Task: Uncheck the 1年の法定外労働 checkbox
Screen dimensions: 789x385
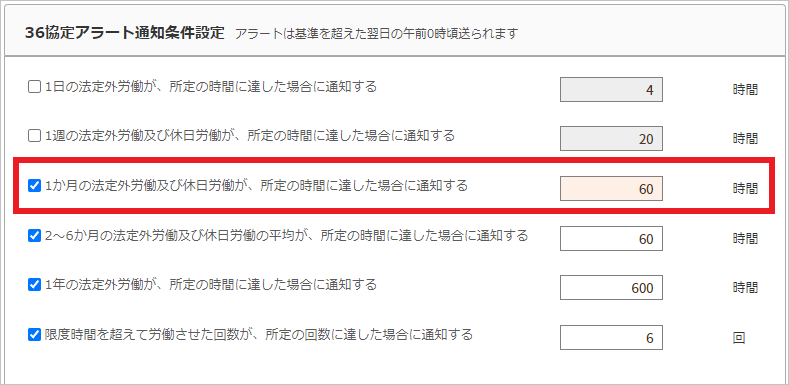Action: (x=34, y=285)
